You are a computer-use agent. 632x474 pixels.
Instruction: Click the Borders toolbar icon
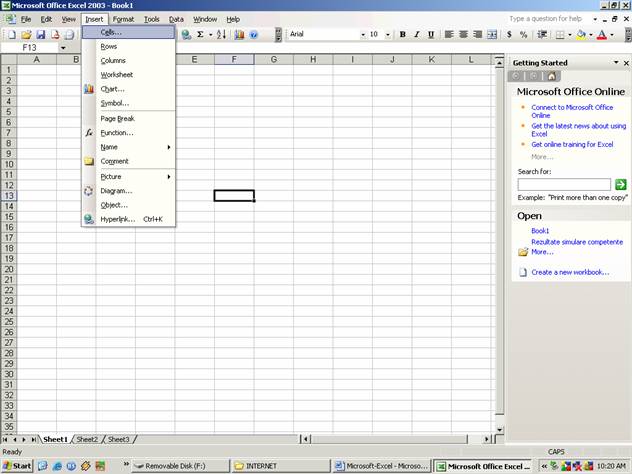coord(560,35)
